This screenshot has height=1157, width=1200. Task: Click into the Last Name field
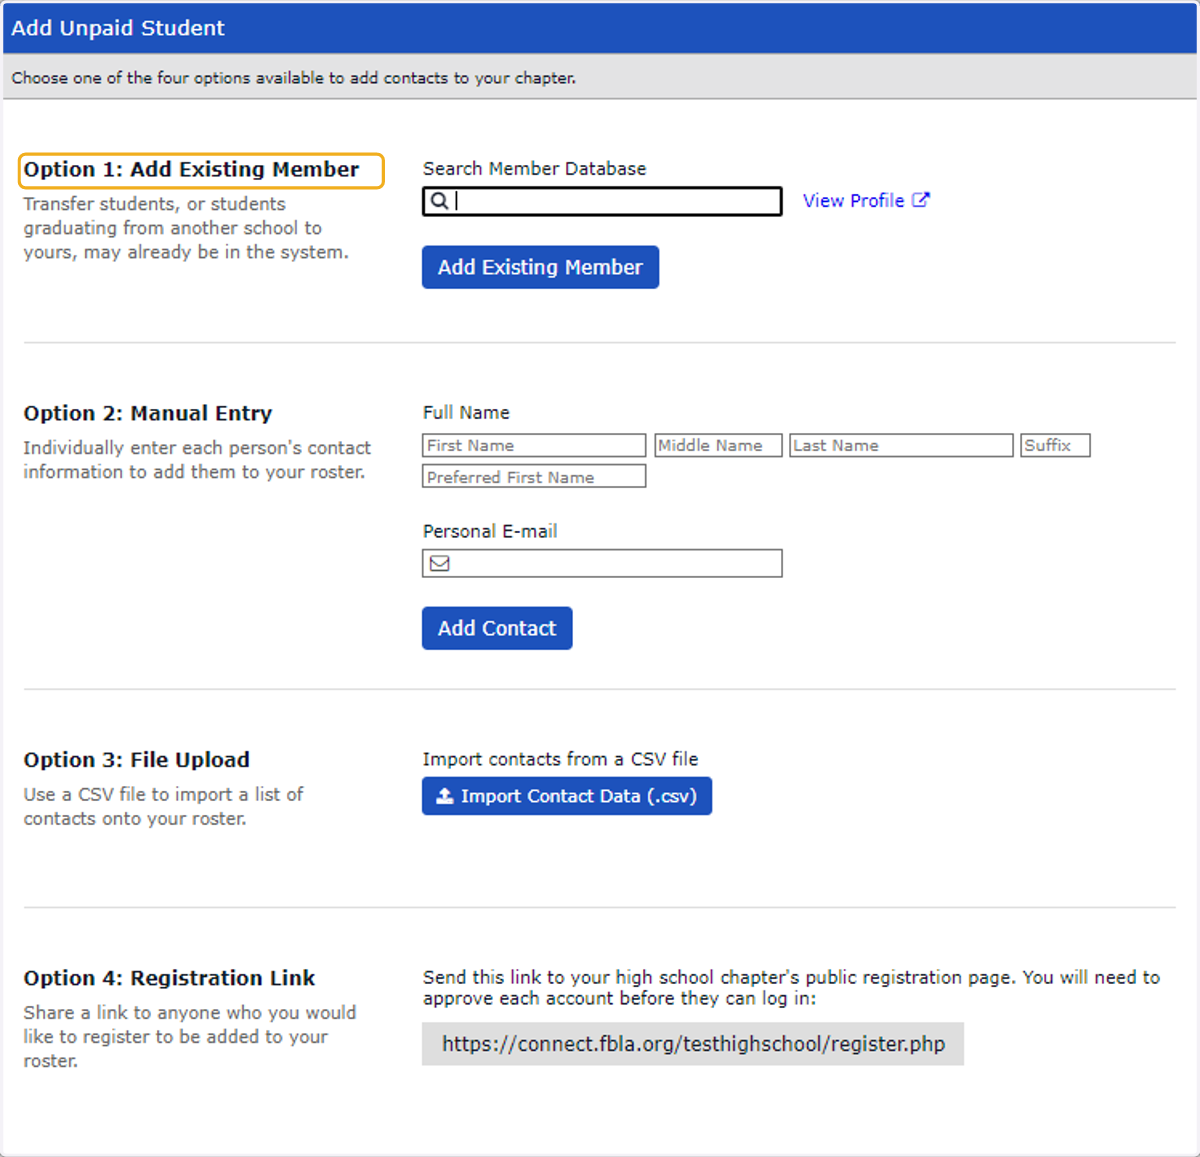click(x=901, y=445)
